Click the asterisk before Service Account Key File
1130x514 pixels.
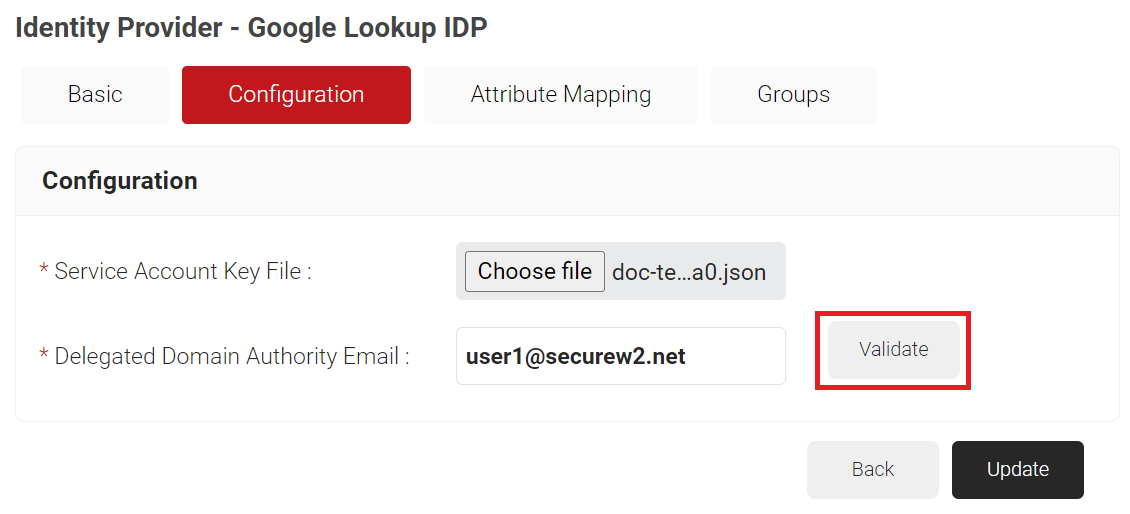click(43, 272)
